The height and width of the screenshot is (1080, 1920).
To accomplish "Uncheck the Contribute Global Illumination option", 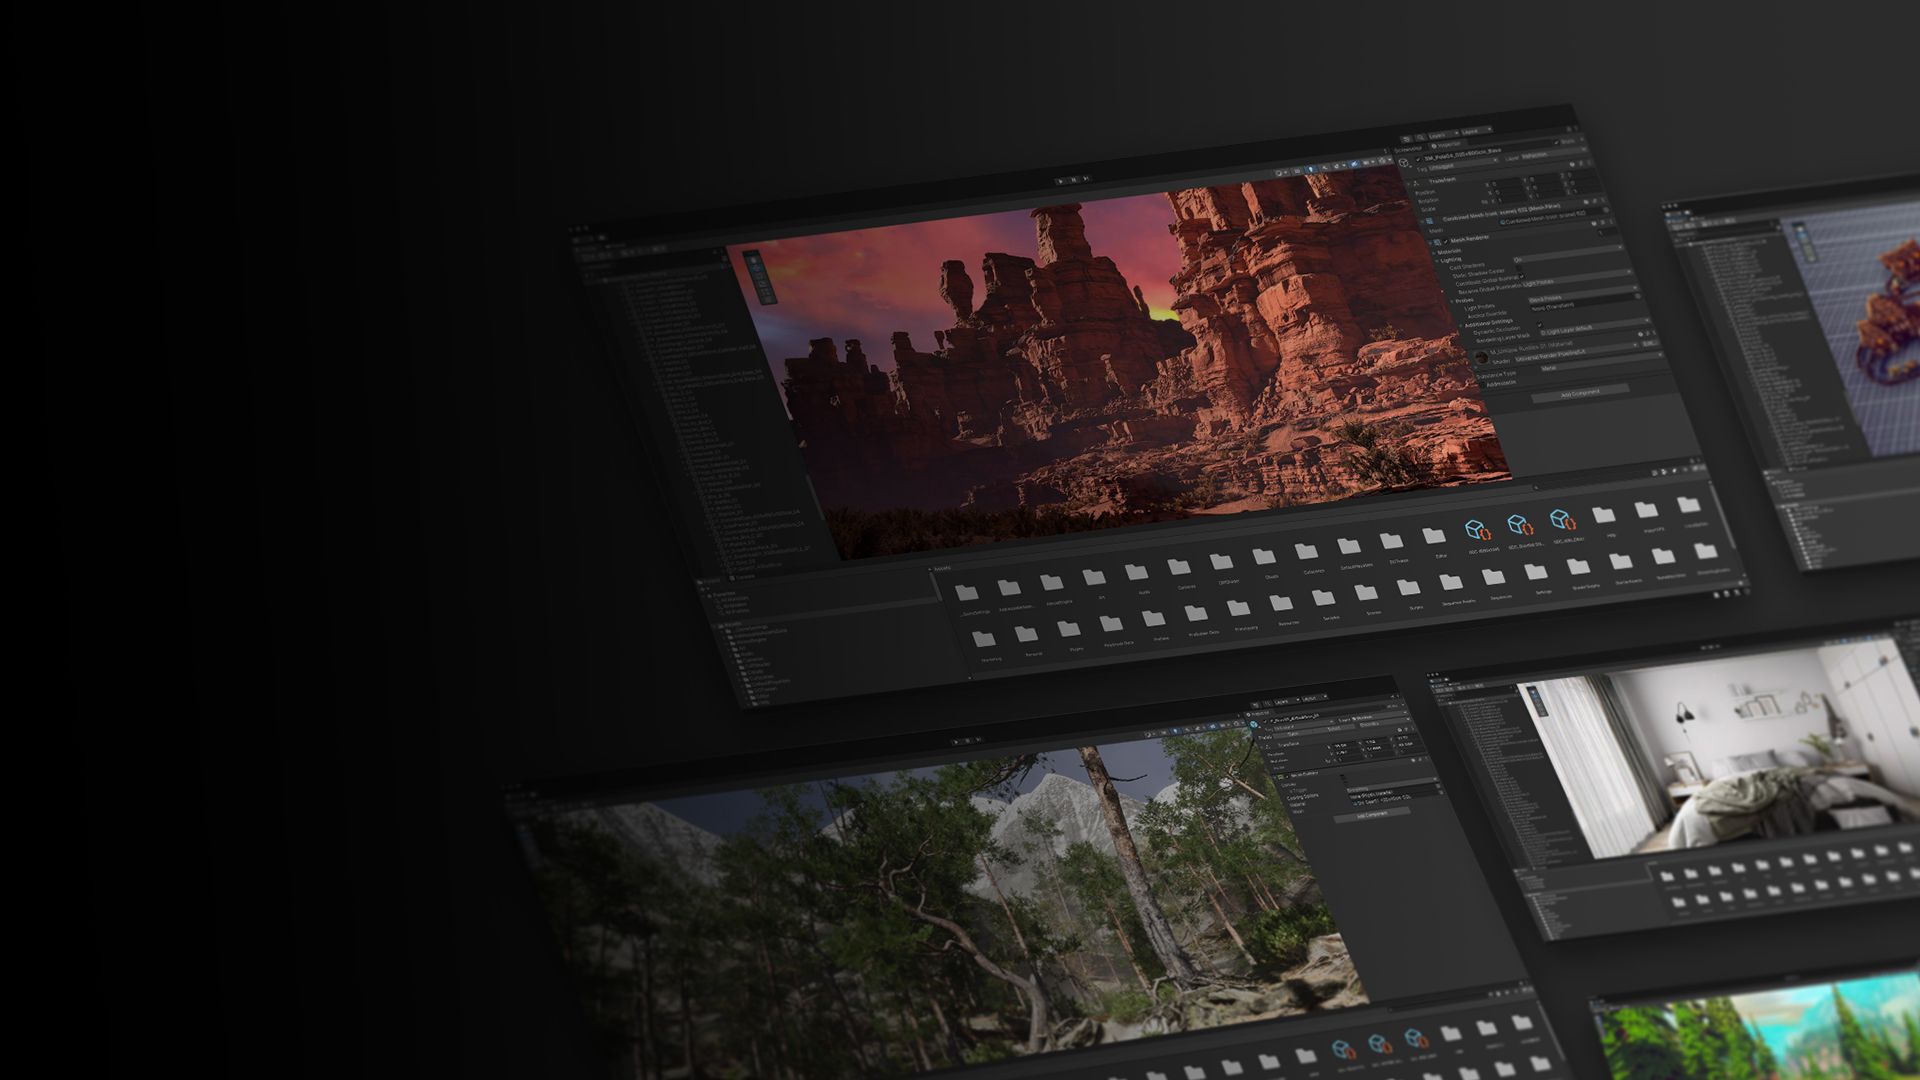I will pos(1522,277).
